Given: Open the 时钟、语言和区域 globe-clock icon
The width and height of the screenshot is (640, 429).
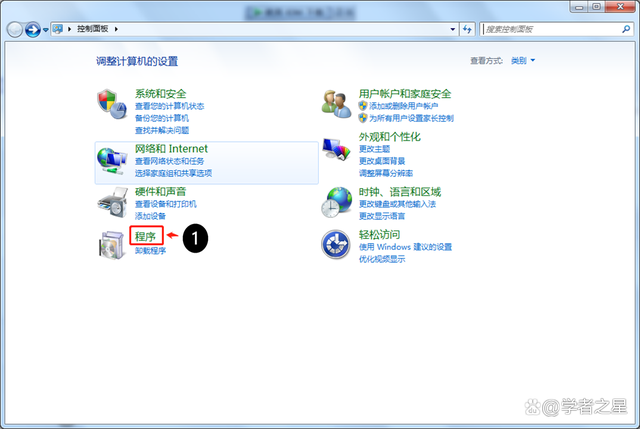Looking at the screenshot, I should pyautogui.click(x=336, y=203).
